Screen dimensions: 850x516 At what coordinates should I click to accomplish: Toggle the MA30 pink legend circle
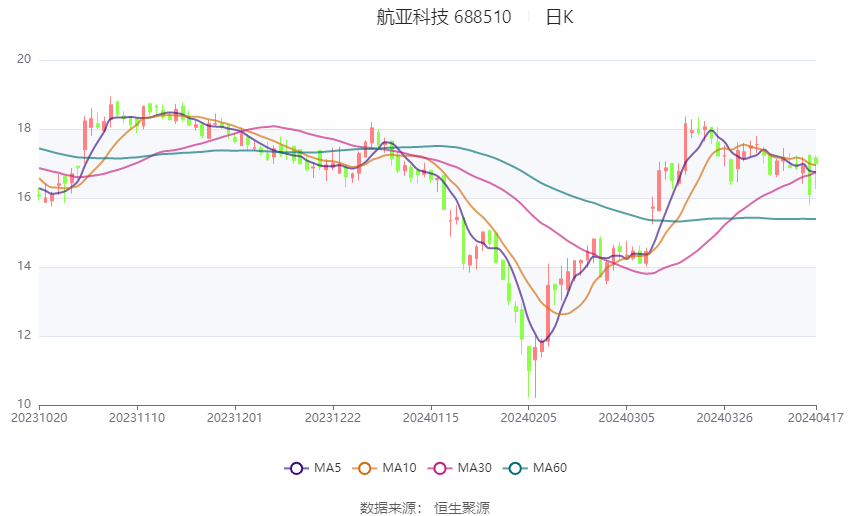[440, 468]
